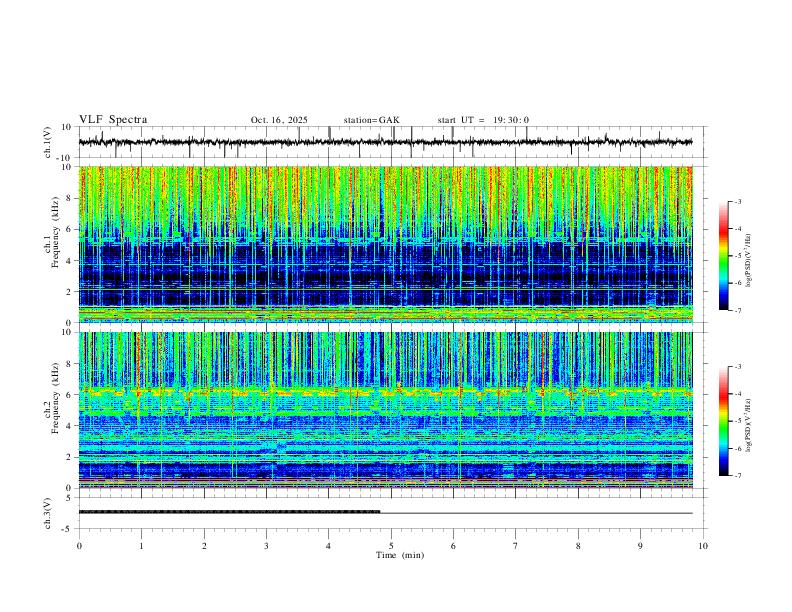Click the 'ch.3(V)' axis label

coord(48,513)
